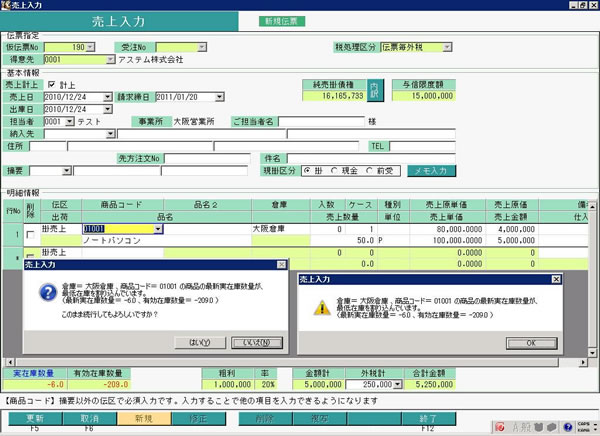
Task: Toggle the 計上 checkbox
Action: tap(52, 84)
